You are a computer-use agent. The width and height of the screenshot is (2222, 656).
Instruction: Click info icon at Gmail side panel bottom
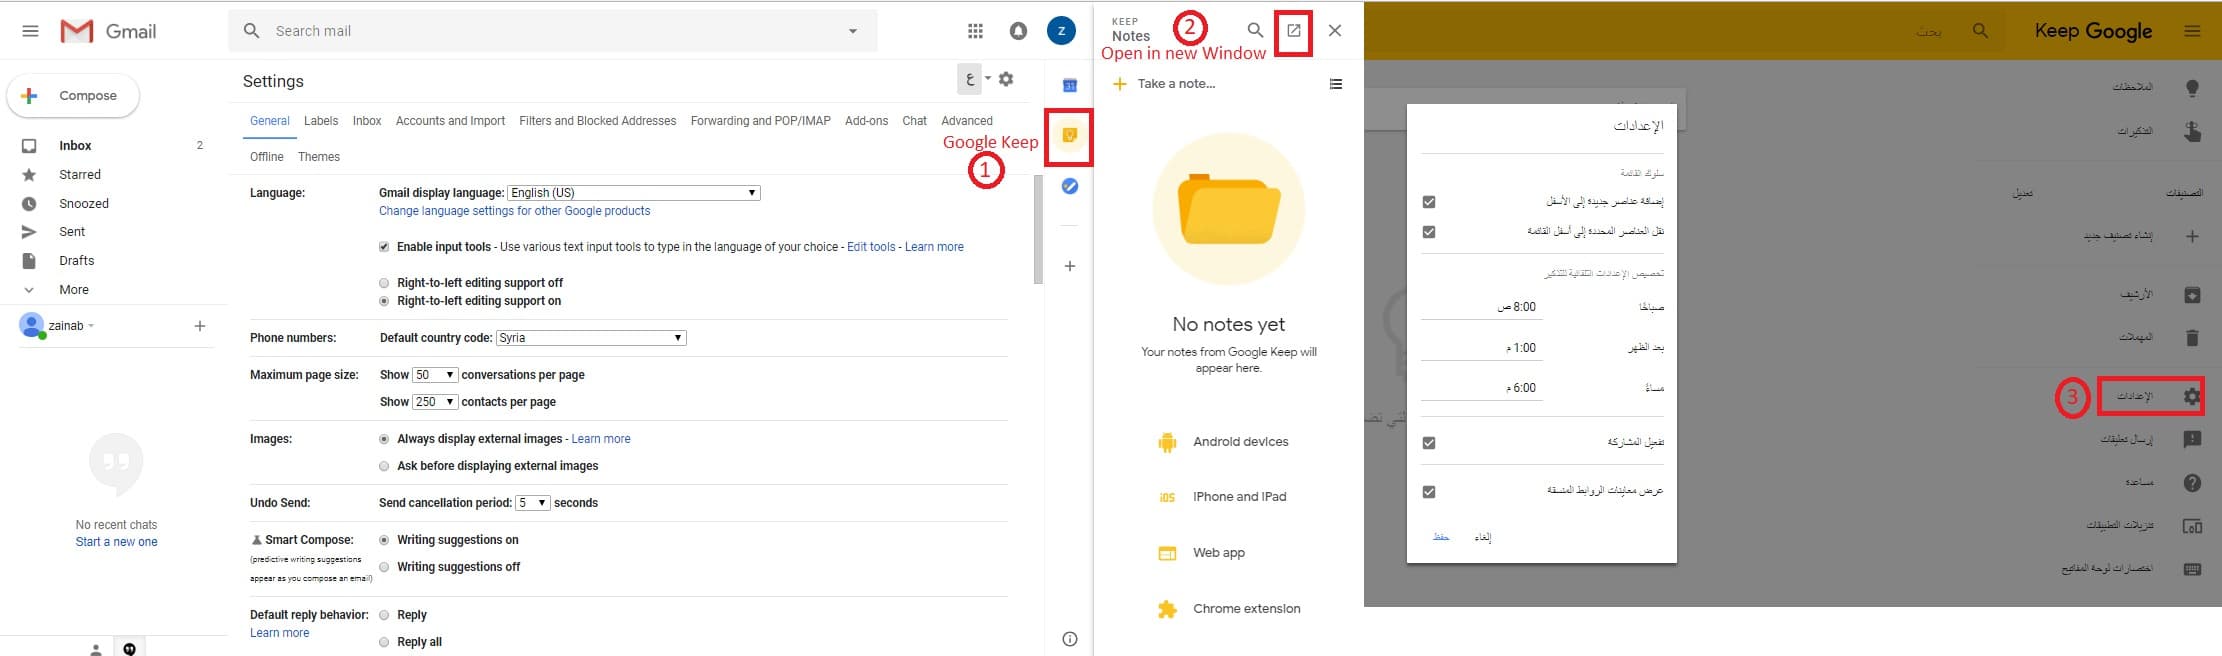[1069, 639]
